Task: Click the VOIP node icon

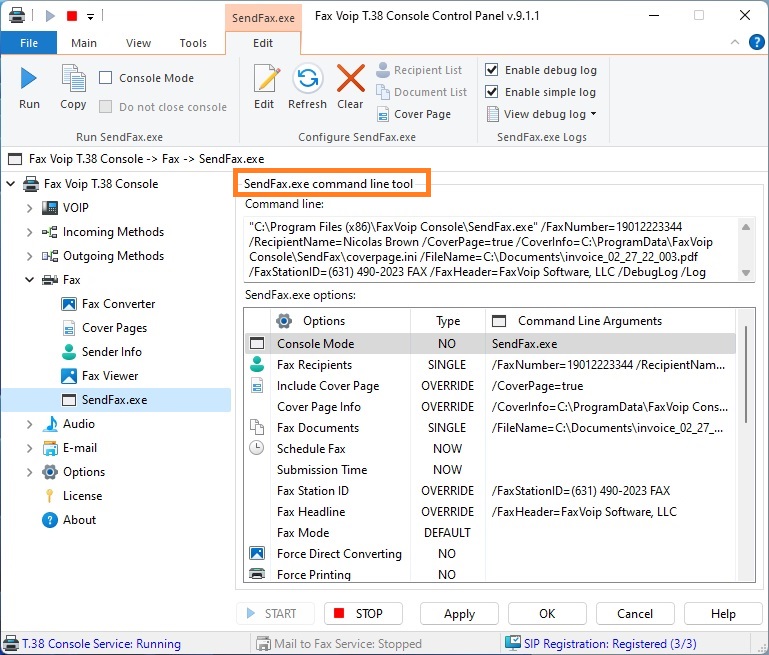Action: tap(50, 208)
